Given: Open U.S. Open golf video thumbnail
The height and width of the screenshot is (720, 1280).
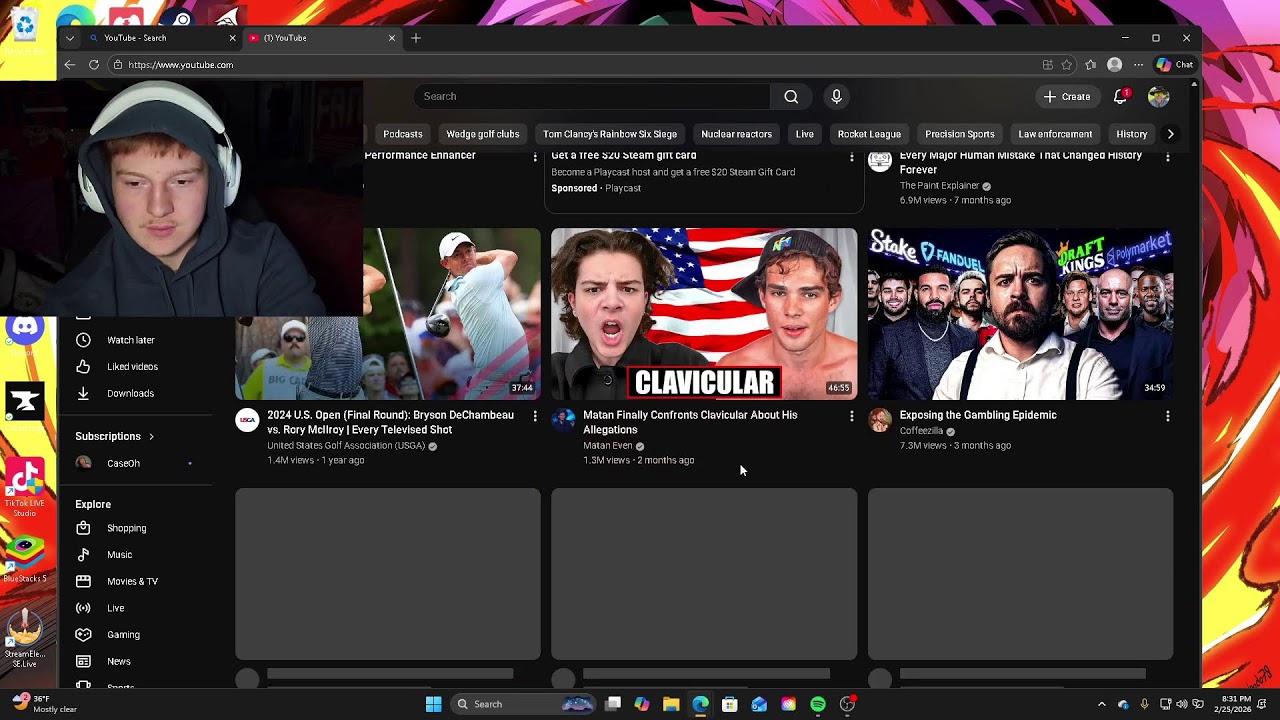Looking at the screenshot, I should point(452,314).
